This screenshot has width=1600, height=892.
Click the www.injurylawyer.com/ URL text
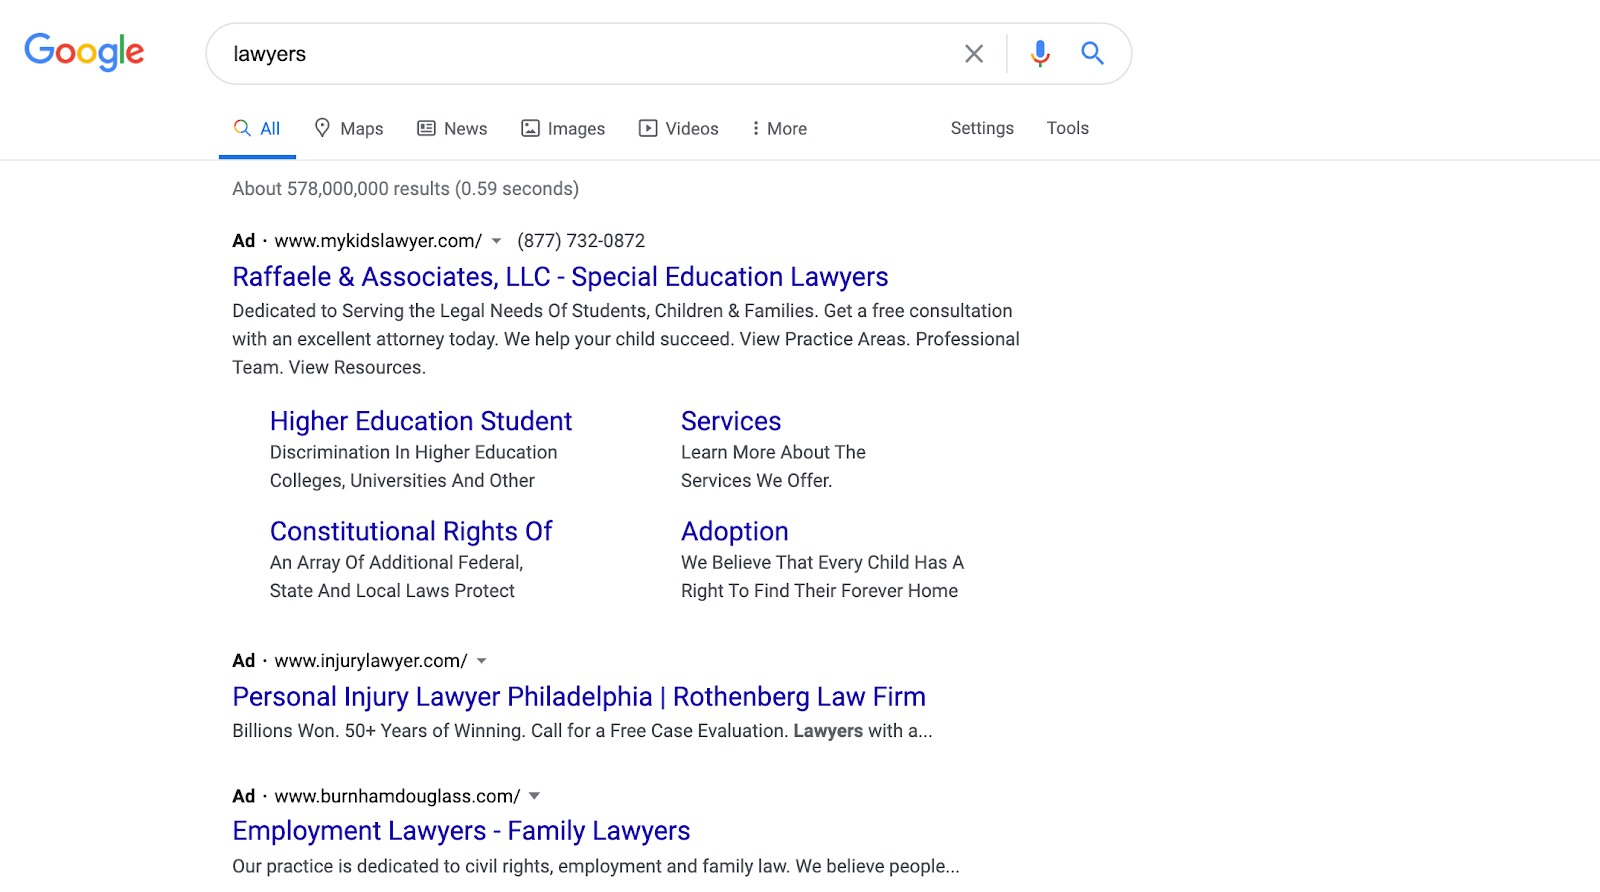coord(371,661)
